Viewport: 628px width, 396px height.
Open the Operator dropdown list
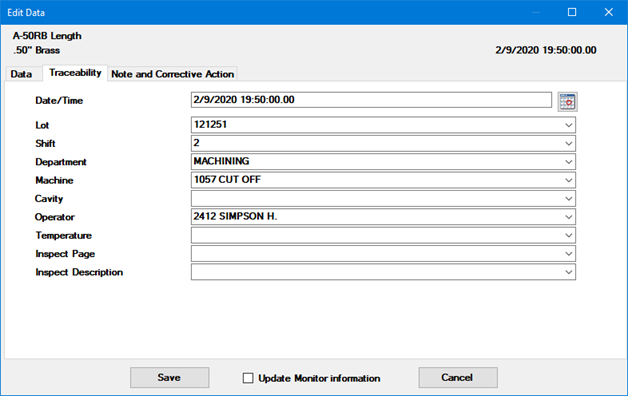coord(568,217)
